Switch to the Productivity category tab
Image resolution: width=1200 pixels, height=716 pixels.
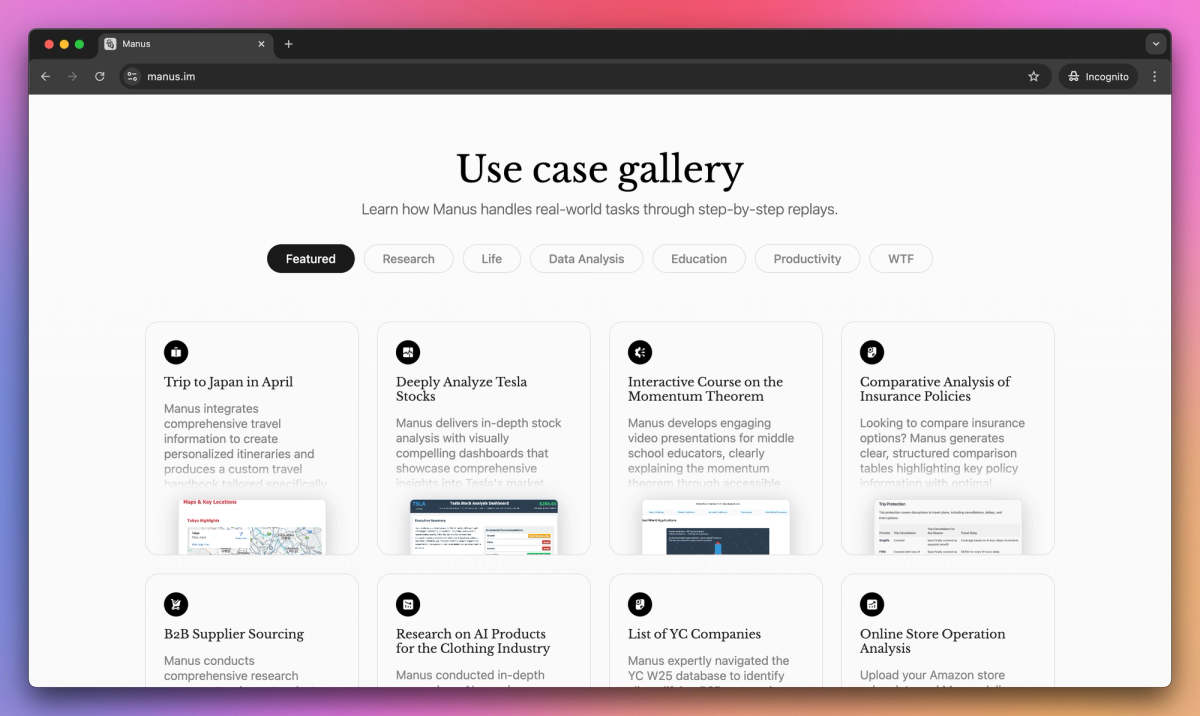[x=807, y=259]
